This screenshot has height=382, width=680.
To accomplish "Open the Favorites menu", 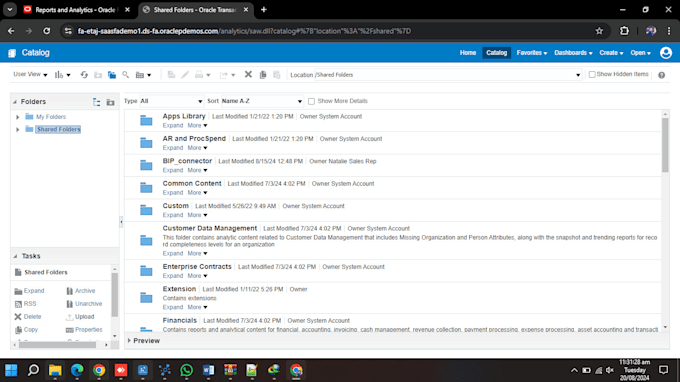I will 532,52.
